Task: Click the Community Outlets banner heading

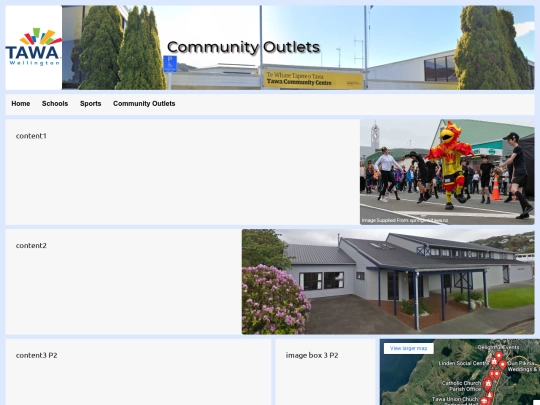Action: [x=243, y=47]
